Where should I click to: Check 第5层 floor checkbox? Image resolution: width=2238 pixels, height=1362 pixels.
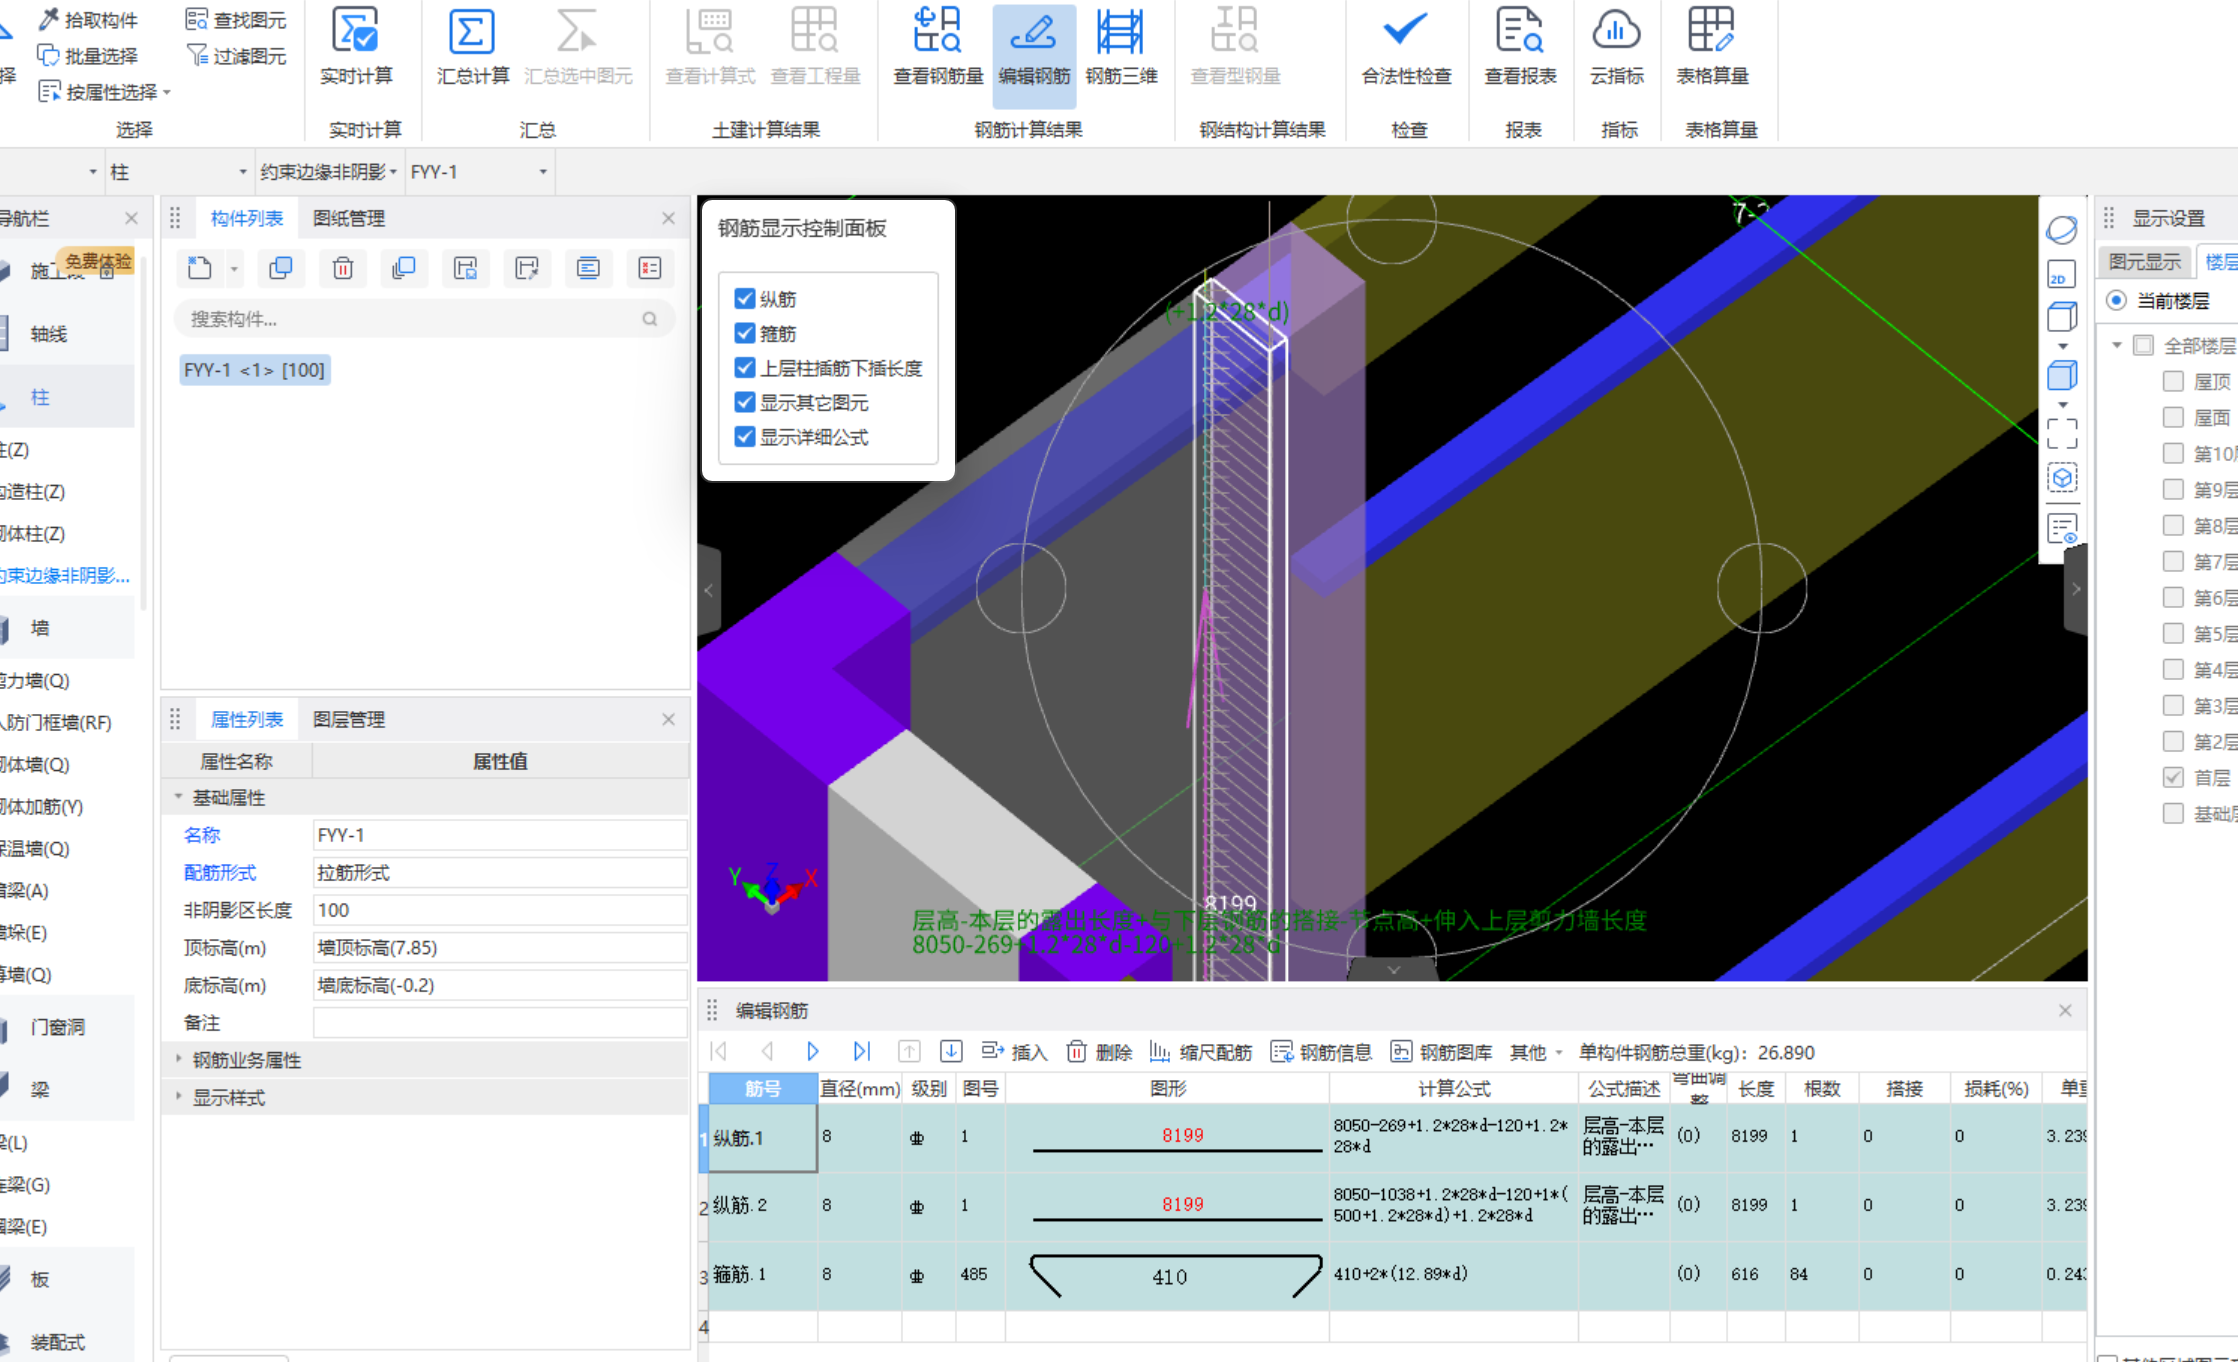click(2173, 633)
